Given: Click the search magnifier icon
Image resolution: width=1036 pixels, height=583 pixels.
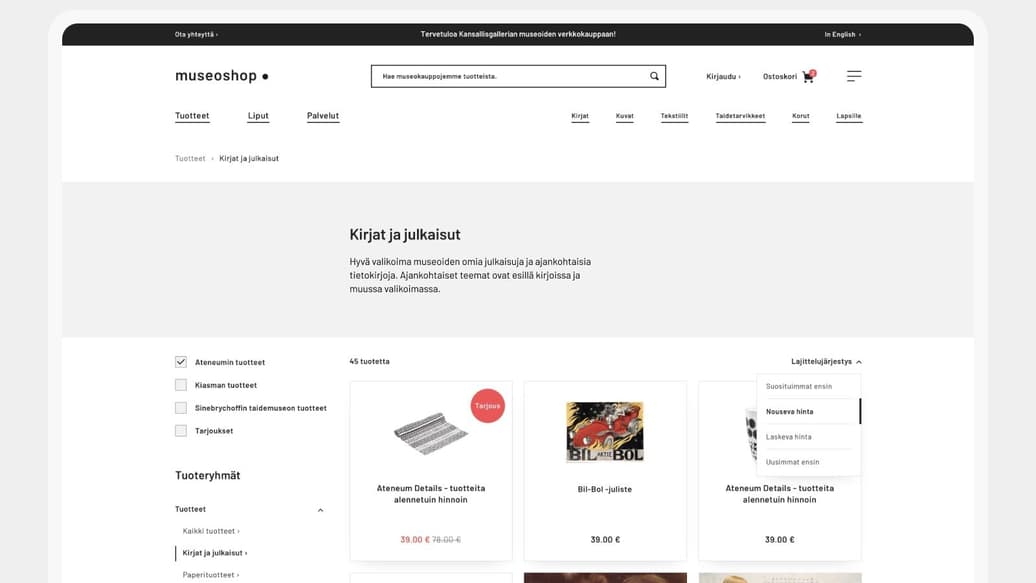Looking at the screenshot, I should click(x=654, y=76).
